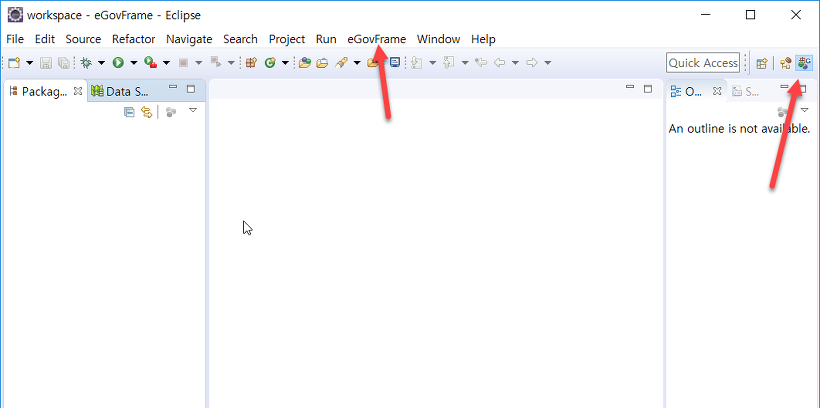Image resolution: width=820 pixels, height=408 pixels.
Task: Click the greyed-out Stop square icon
Action: coord(183,63)
